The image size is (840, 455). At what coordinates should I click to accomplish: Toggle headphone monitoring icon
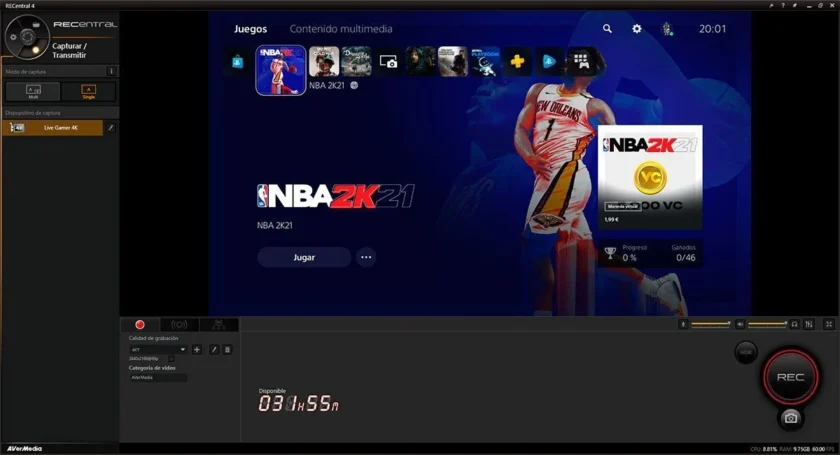794,324
